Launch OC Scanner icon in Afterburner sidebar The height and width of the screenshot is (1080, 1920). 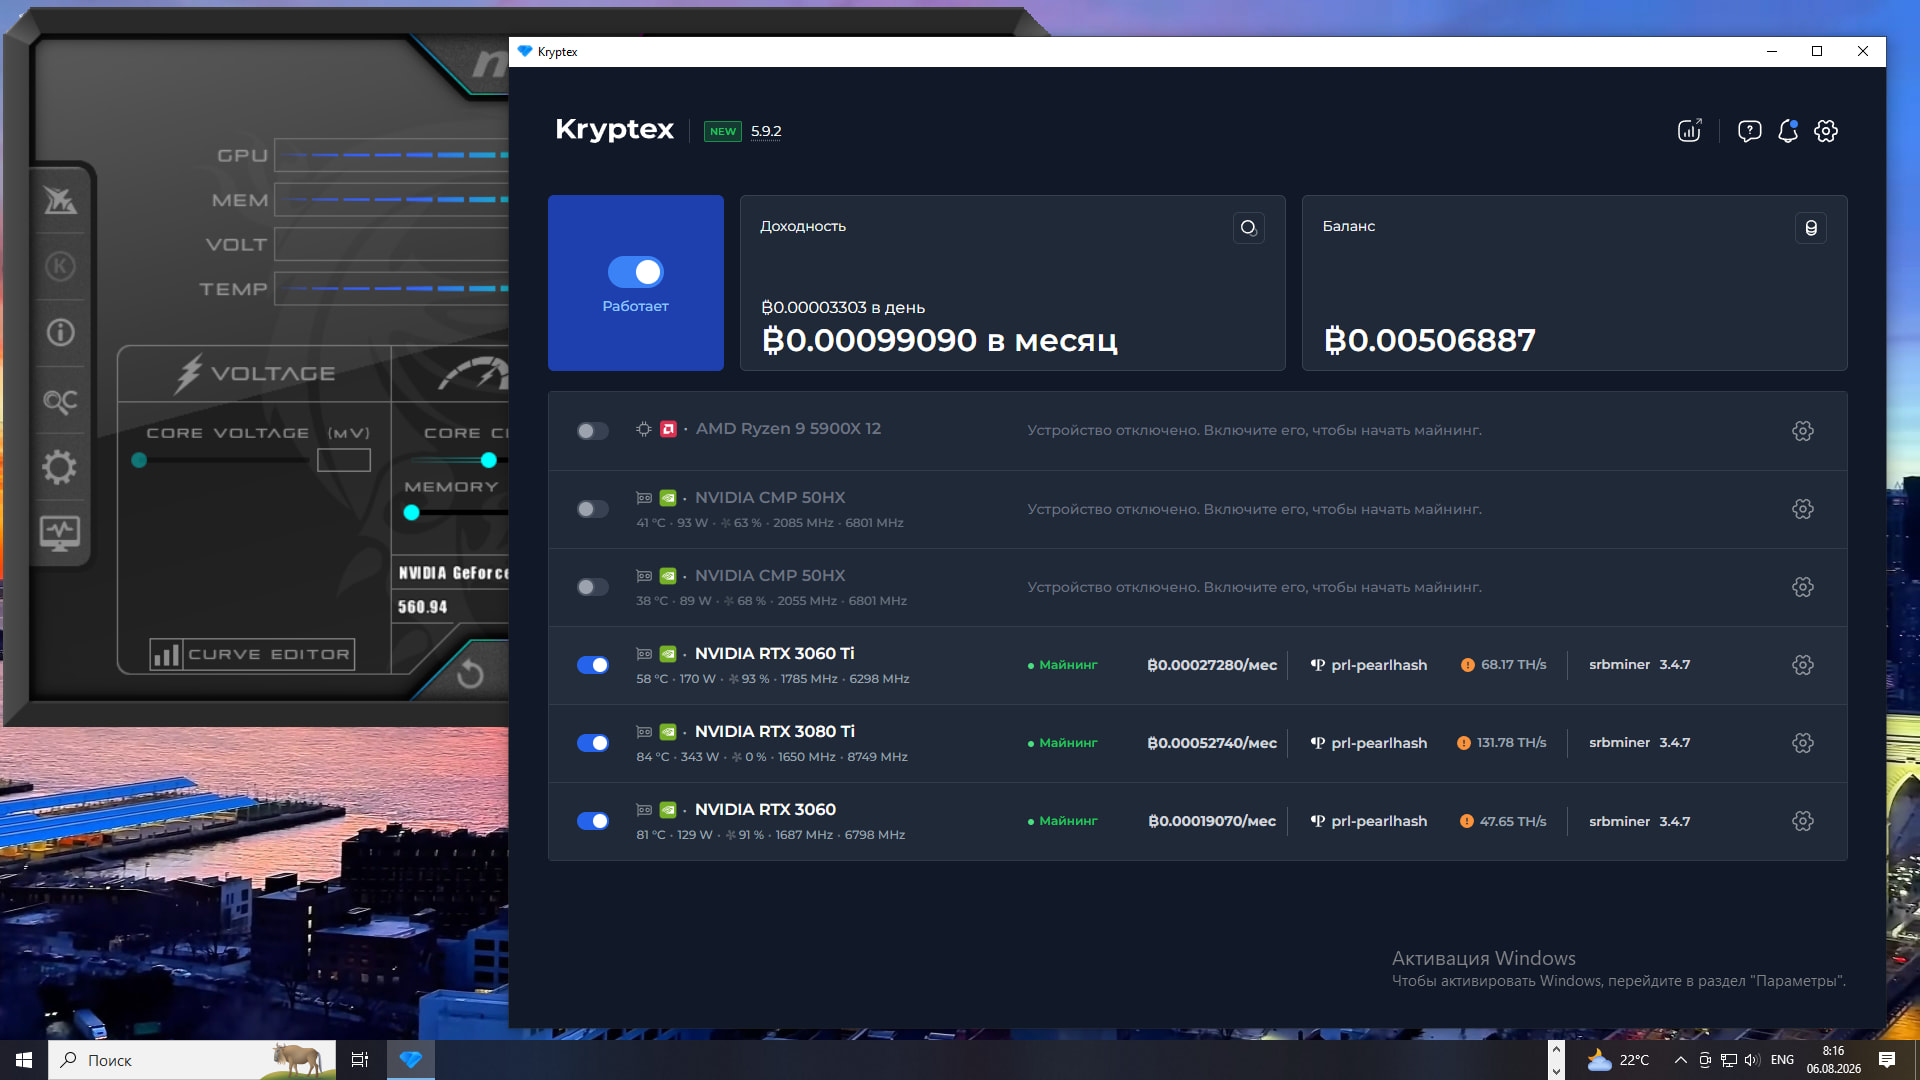click(x=60, y=401)
